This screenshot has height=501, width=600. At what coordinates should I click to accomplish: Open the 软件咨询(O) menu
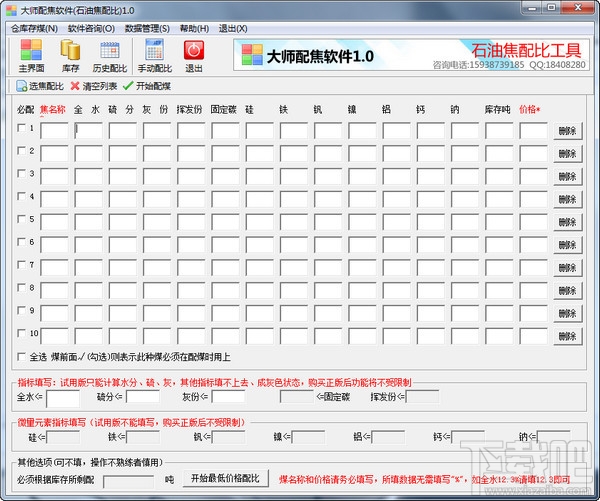91,29
